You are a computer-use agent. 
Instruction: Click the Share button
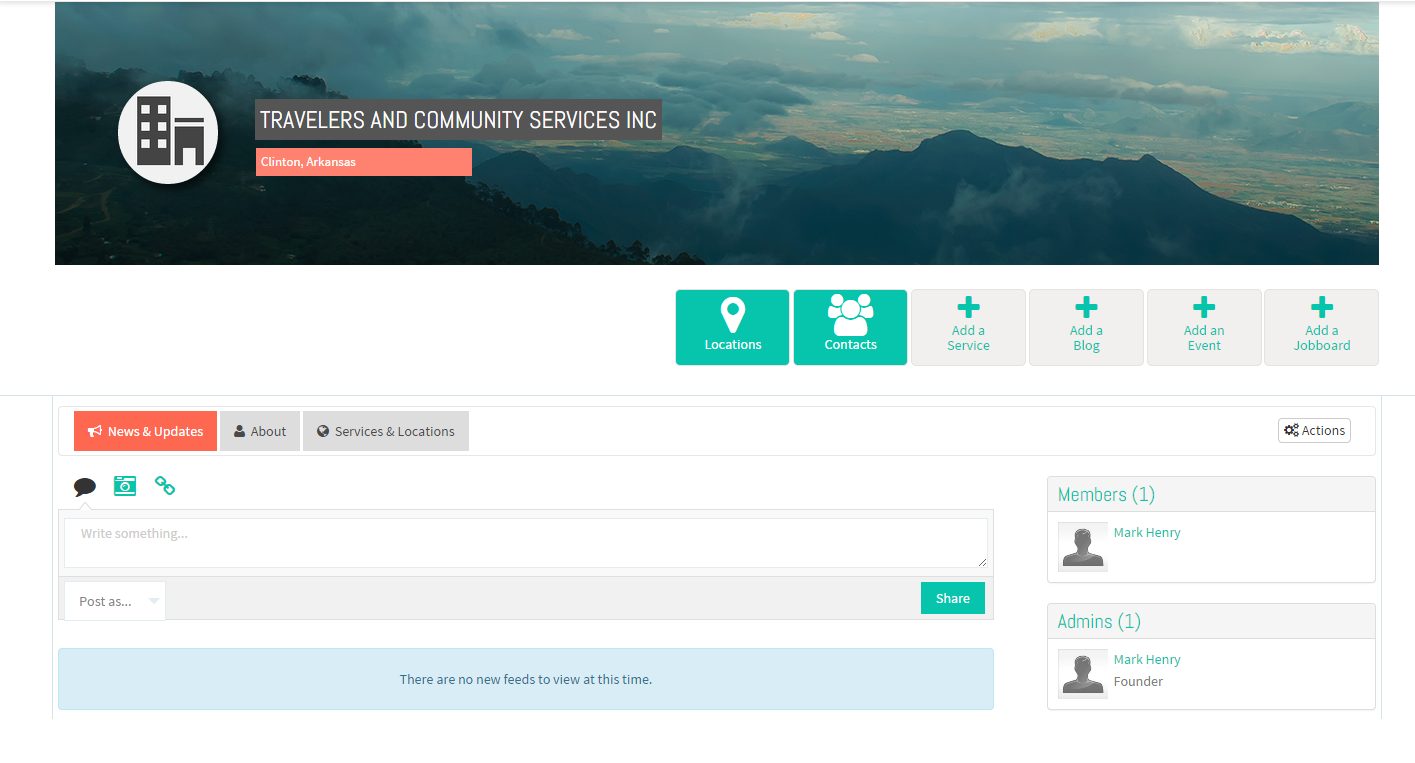[953, 598]
